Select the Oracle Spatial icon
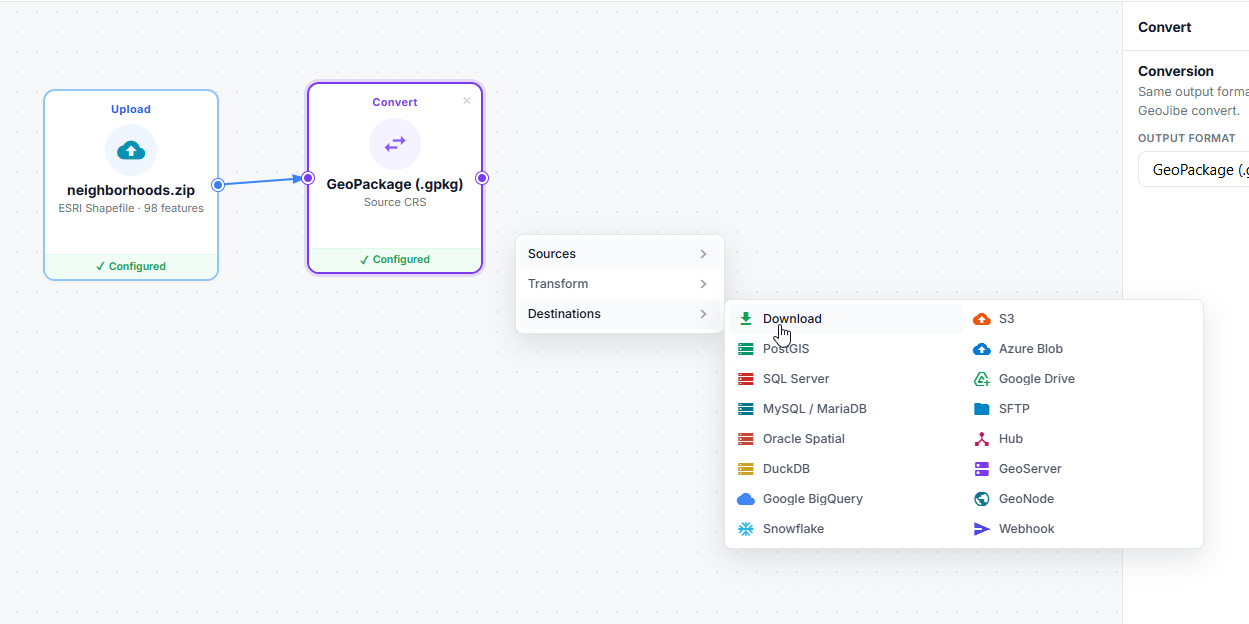 (x=745, y=439)
